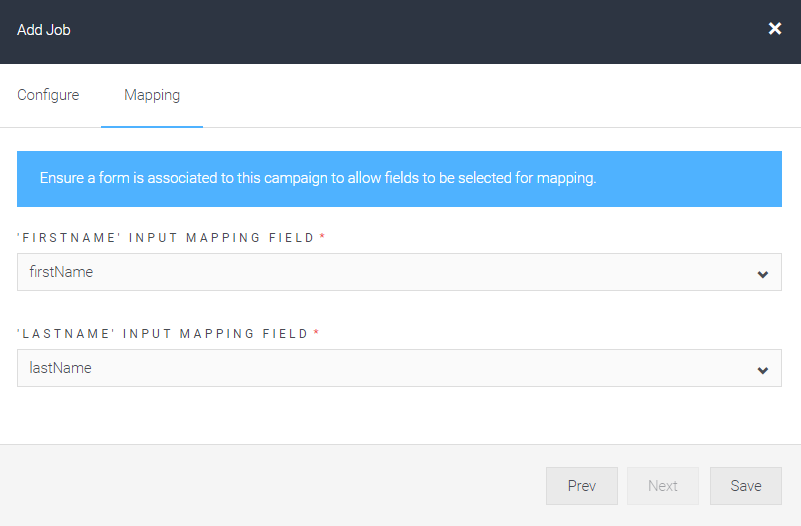
Task: Click the chevron arrow in firstName field
Action: pos(762,274)
